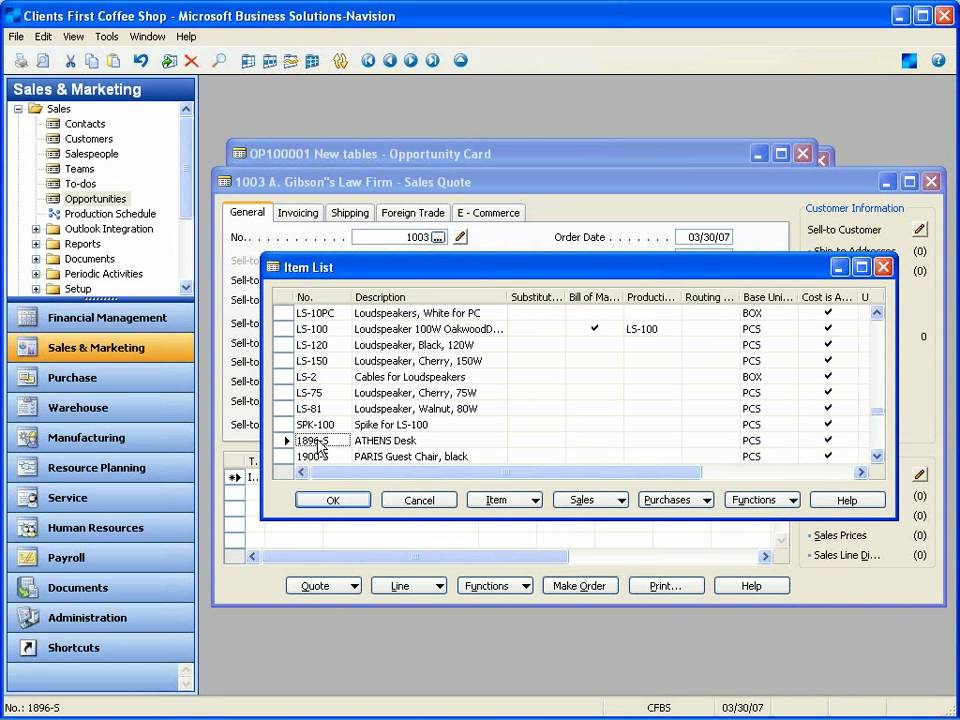
Task: Click the FlowFilter toolbar icon
Action: pyautogui.click(x=291, y=61)
